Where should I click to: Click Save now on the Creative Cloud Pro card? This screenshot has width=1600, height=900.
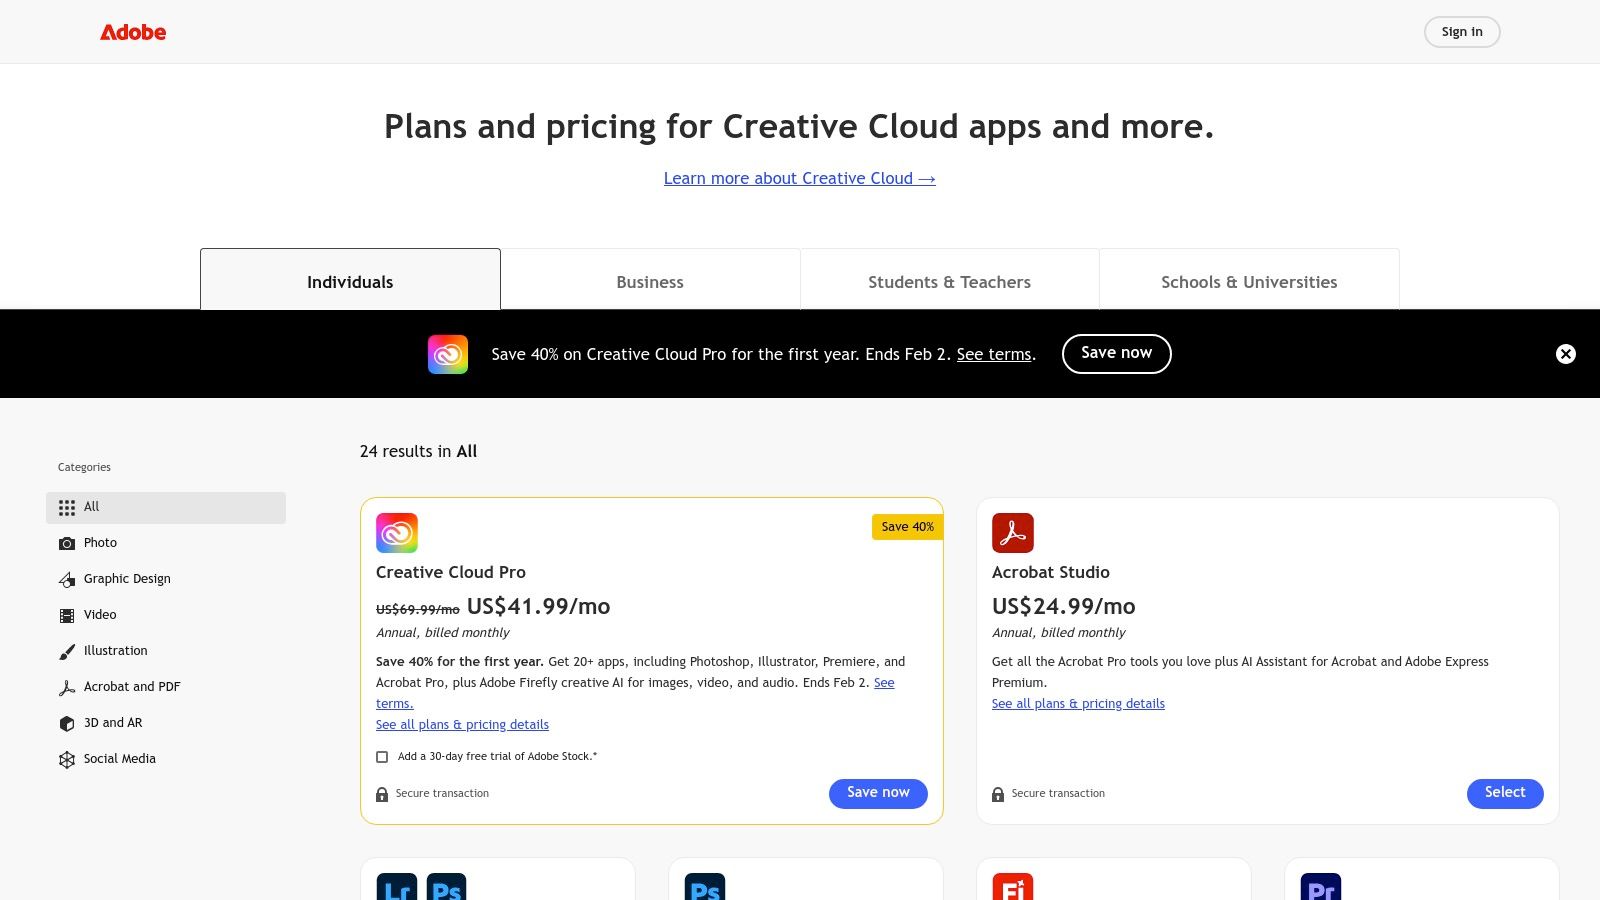pyautogui.click(x=877, y=792)
